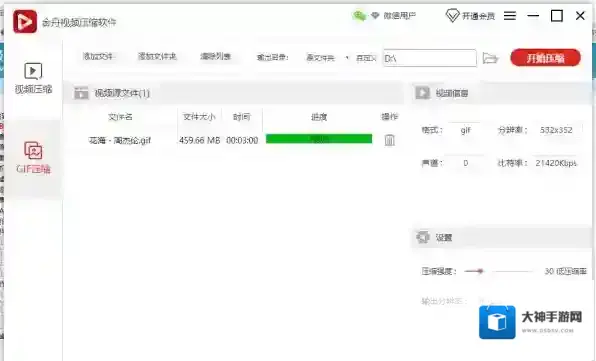Image resolution: width=596 pixels, height=361 pixels.
Task: Delete 花海 - 周杰伦.gif with trash icon
Action: point(390,140)
